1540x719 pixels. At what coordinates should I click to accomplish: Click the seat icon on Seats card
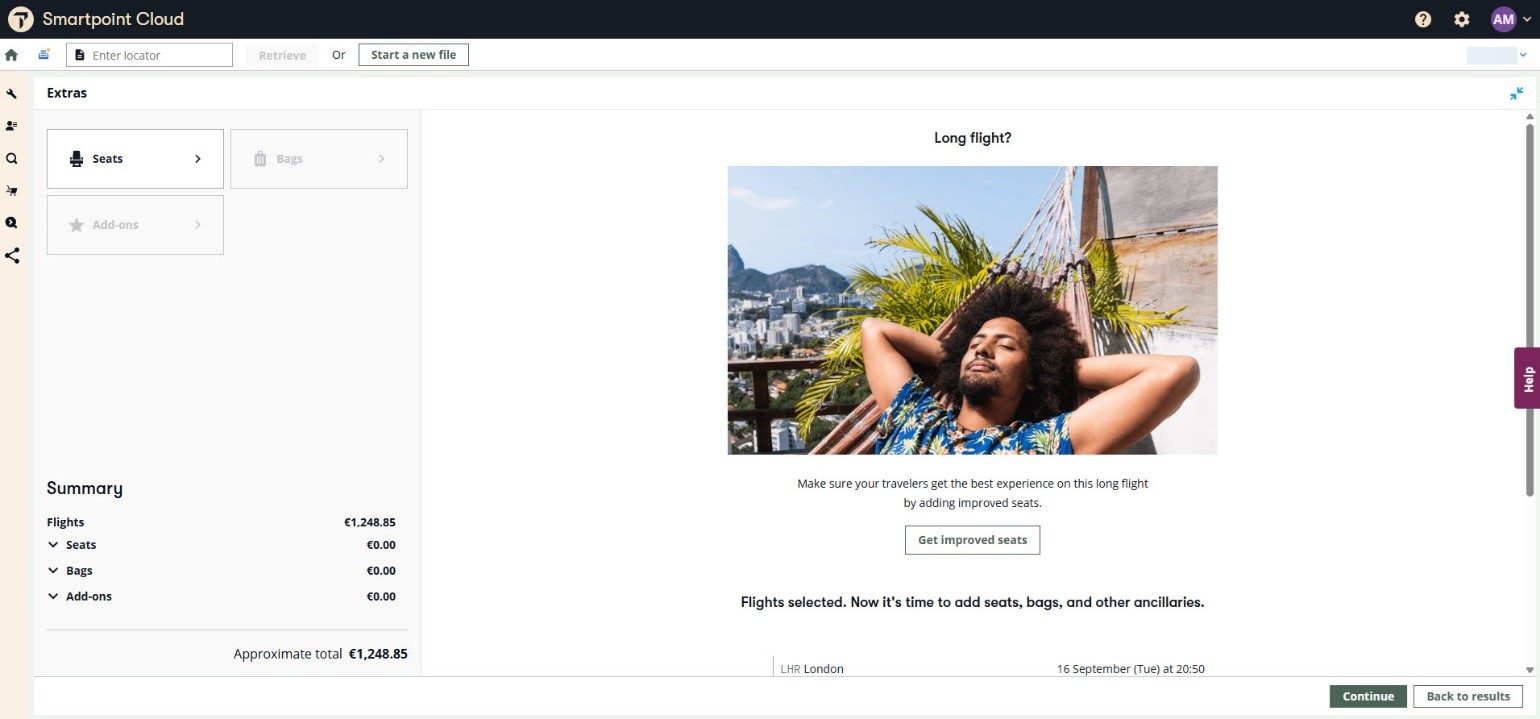76,159
